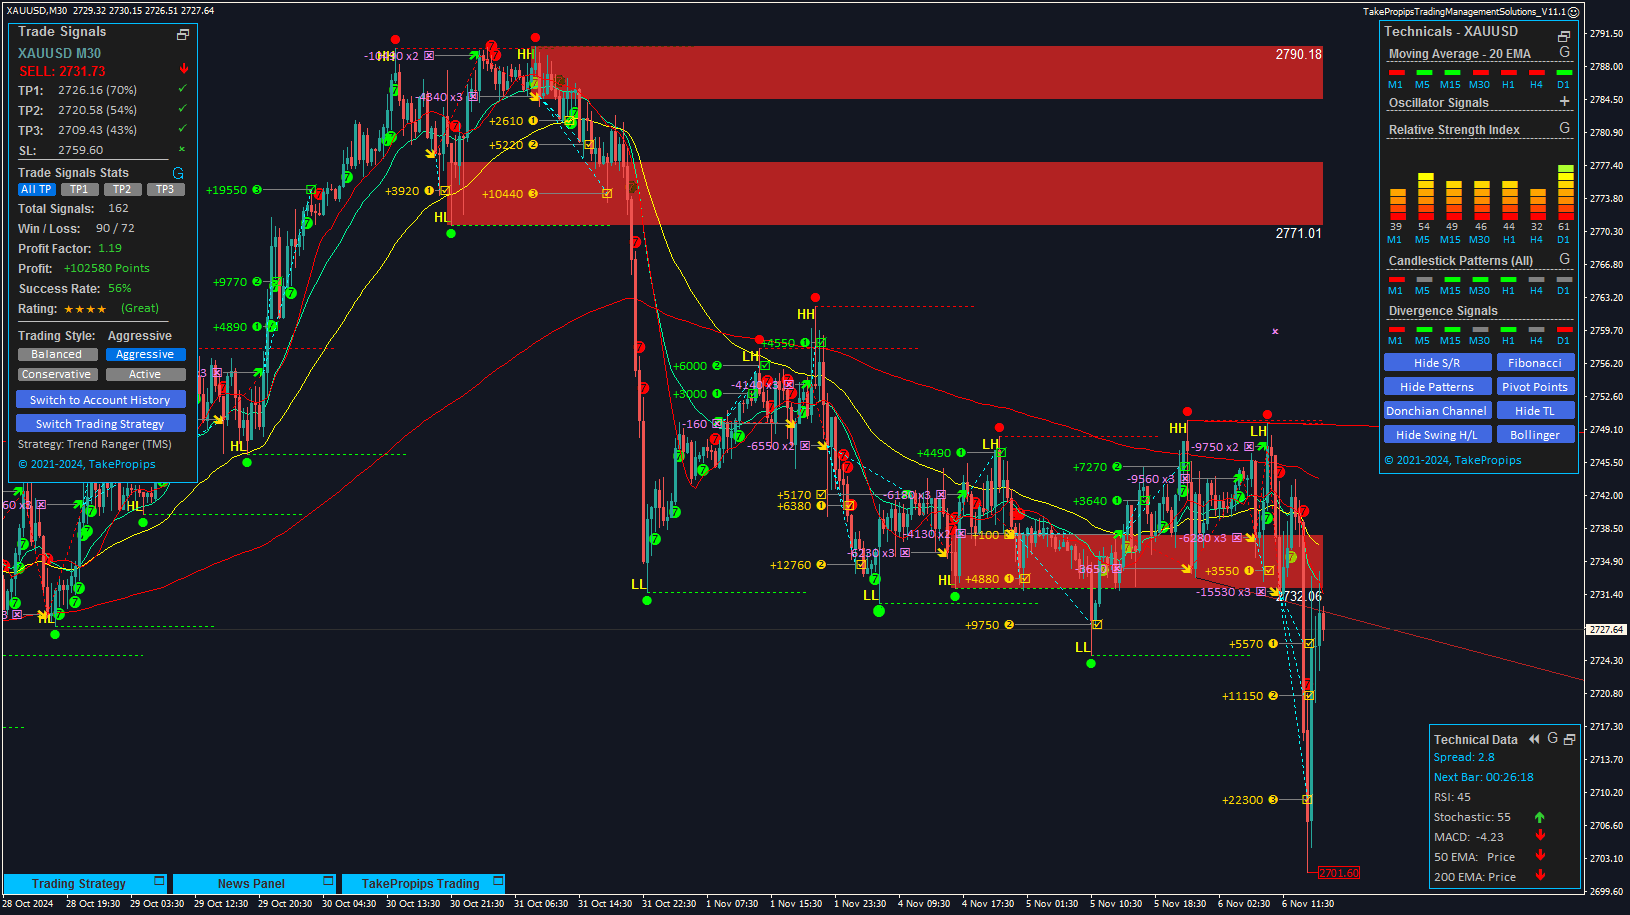Click the +22300 take profit label
Viewport: 1630px width, 915px height.
click(x=1242, y=800)
